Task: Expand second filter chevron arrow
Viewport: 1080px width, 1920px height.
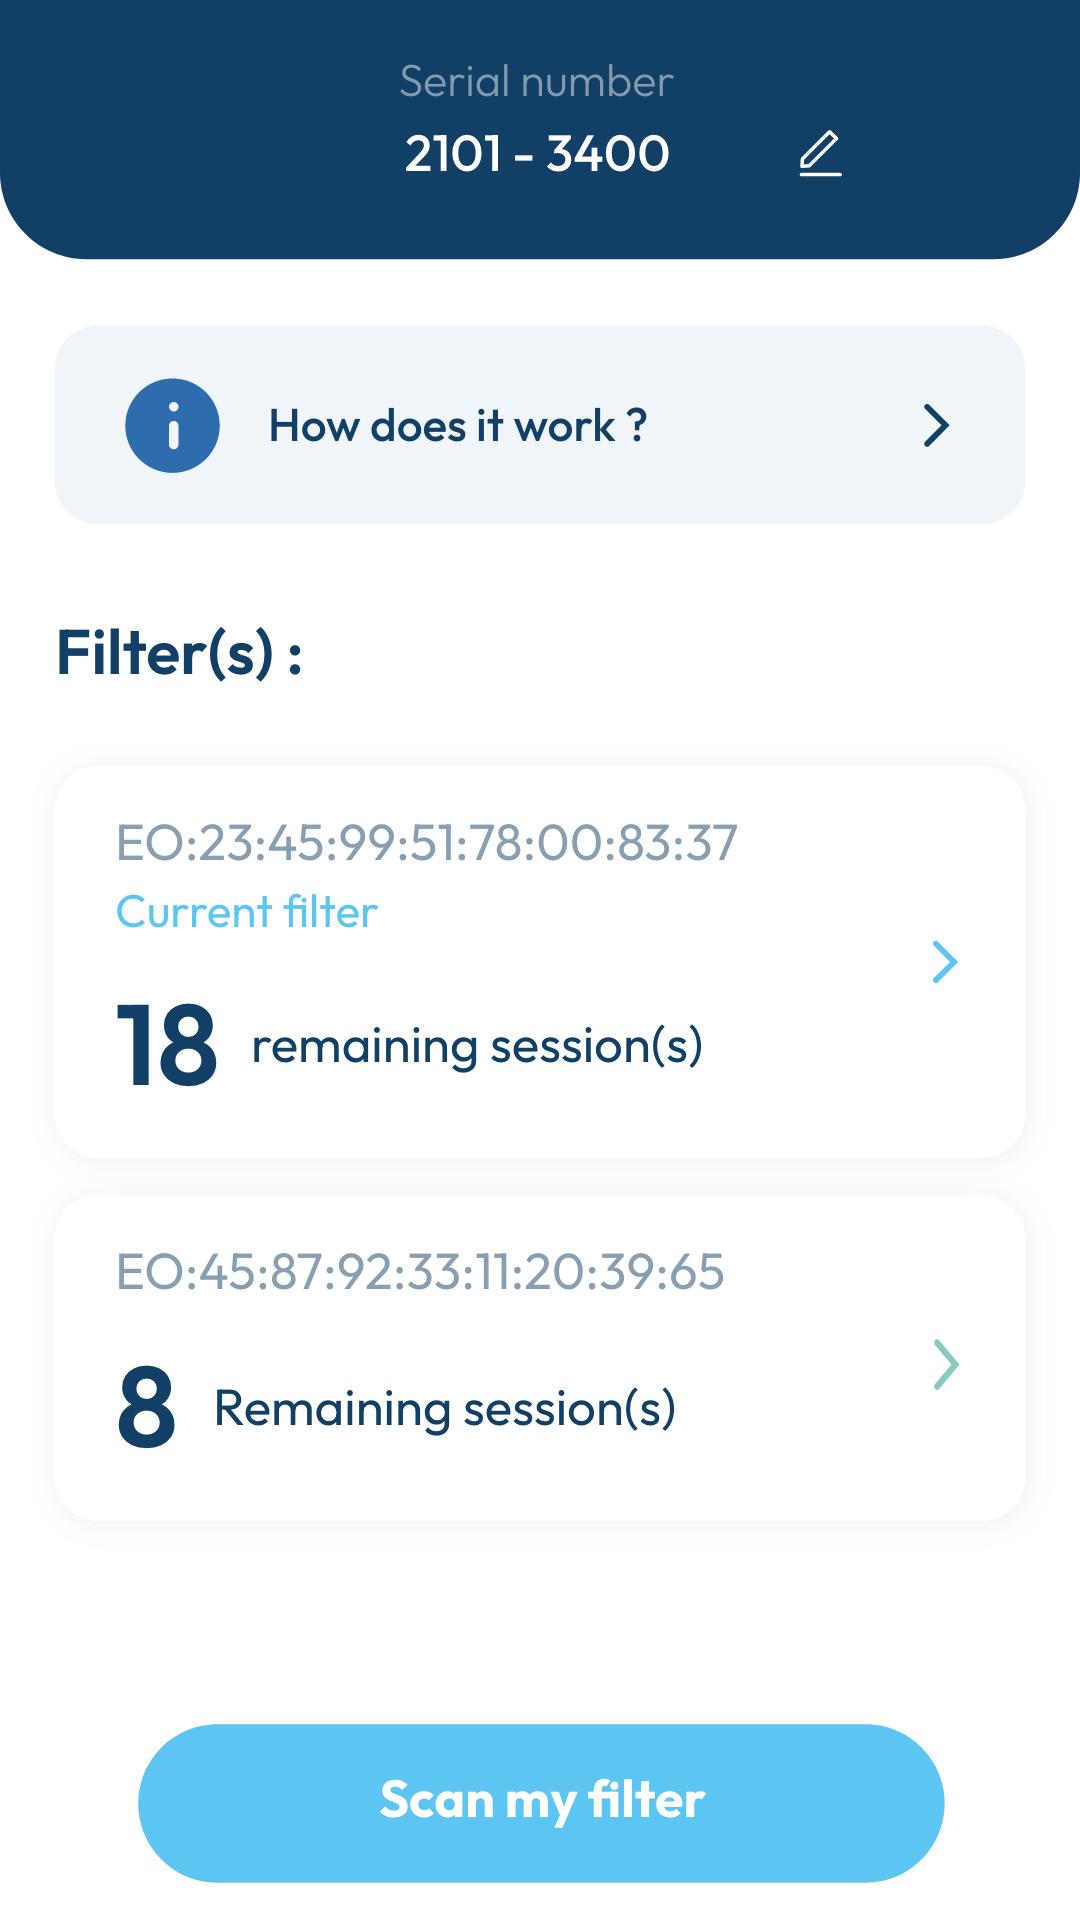Action: (x=946, y=1364)
